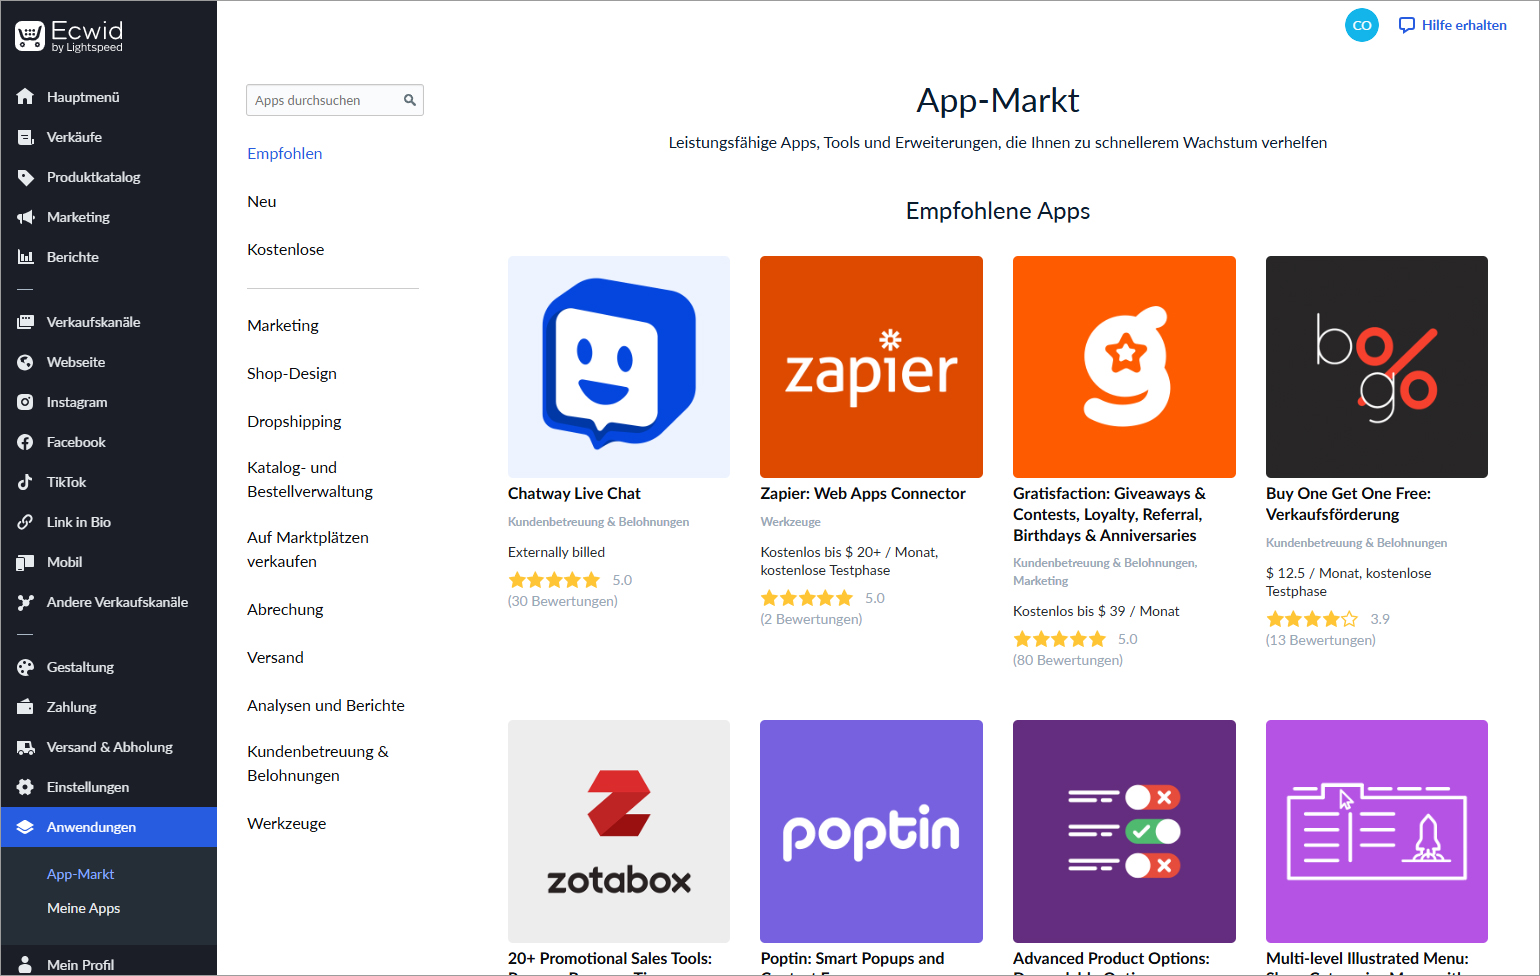Screen dimensions: 1540x976
Task: Open Meine Apps submenu link
Action: point(83,908)
